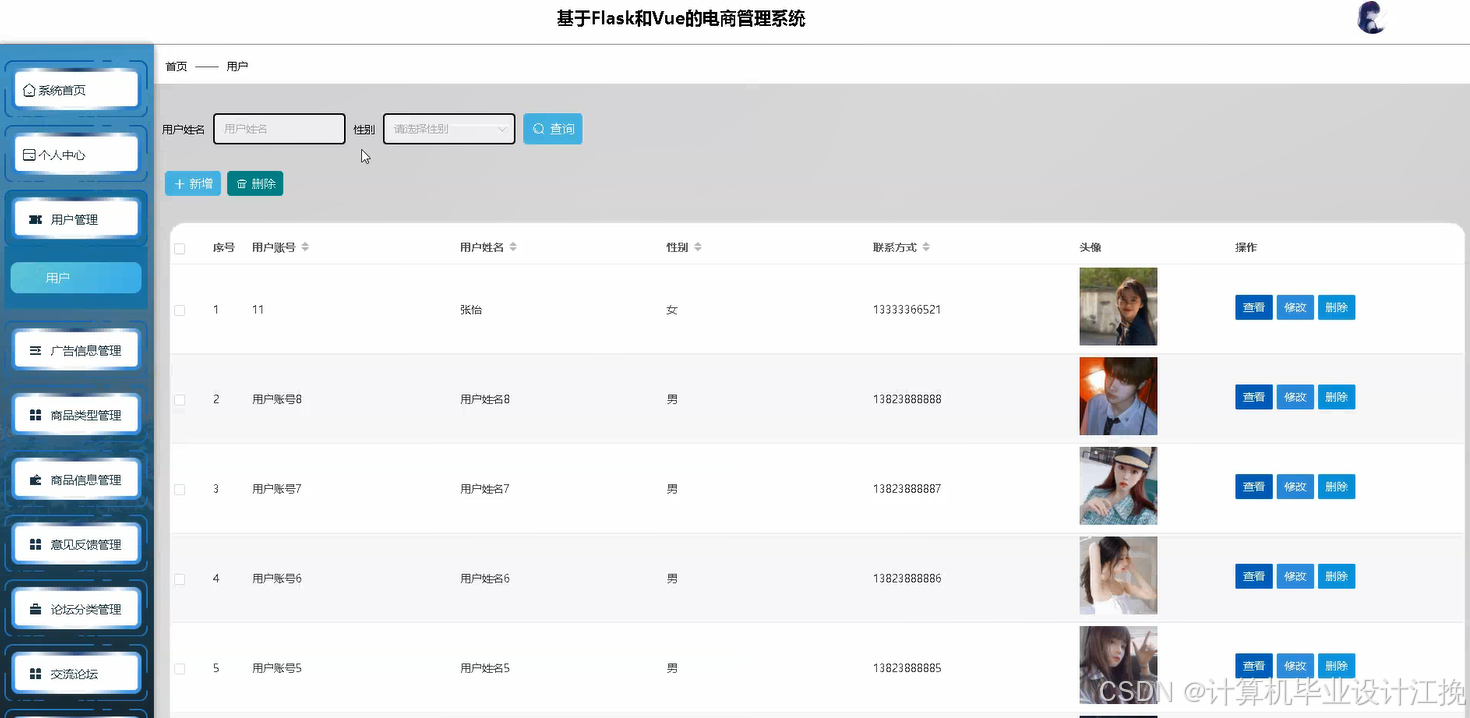Click the grid icon beside 意见反馈管理
This screenshot has width=1470, height=718.
35,544
